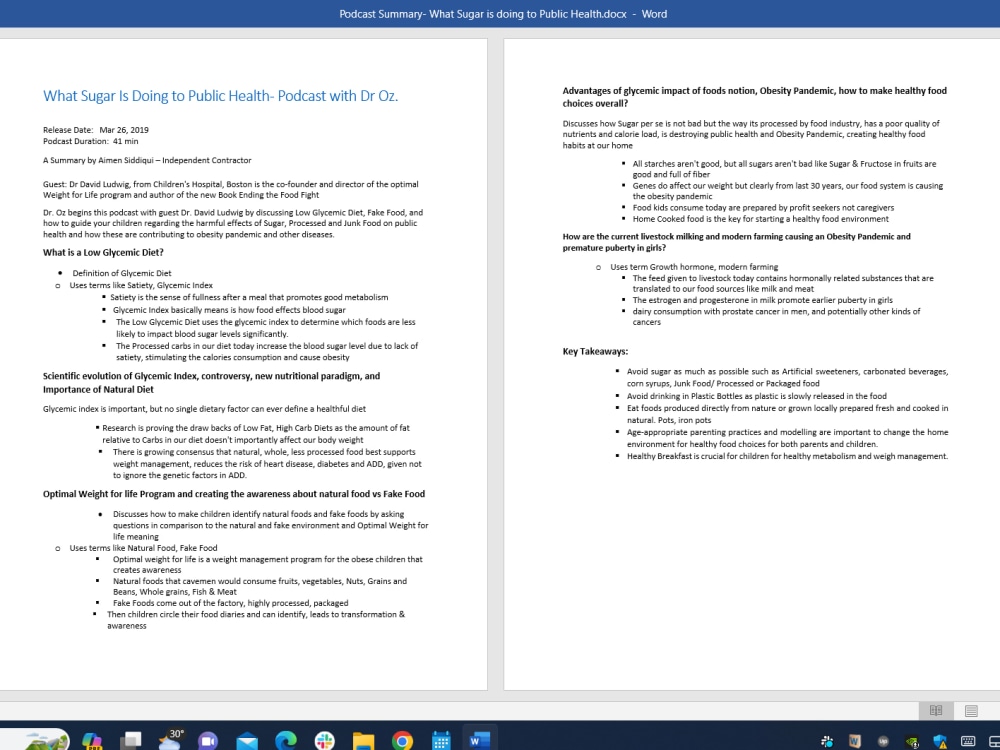
Task: Launch Microsoft Edge from the taskbar
Action: pos(286,741)
